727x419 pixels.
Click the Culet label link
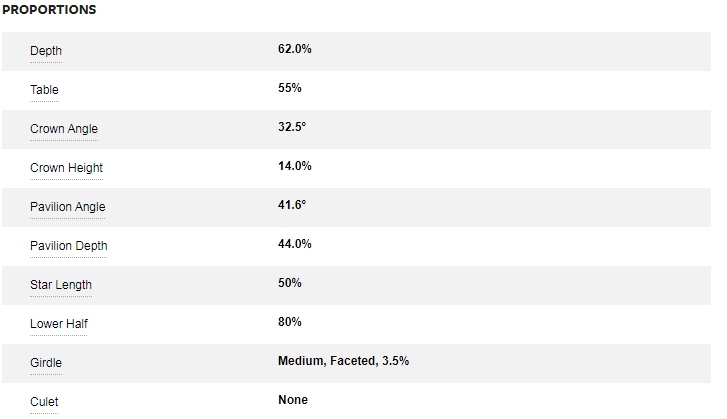point(45,402)
